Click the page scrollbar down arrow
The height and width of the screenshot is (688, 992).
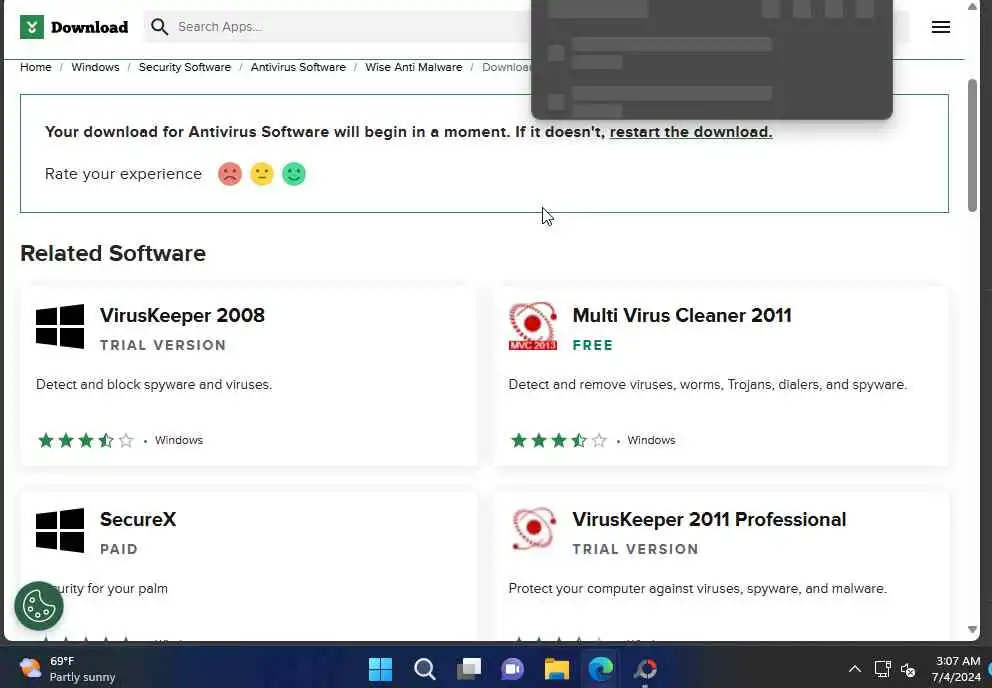[x=972, y=629]
